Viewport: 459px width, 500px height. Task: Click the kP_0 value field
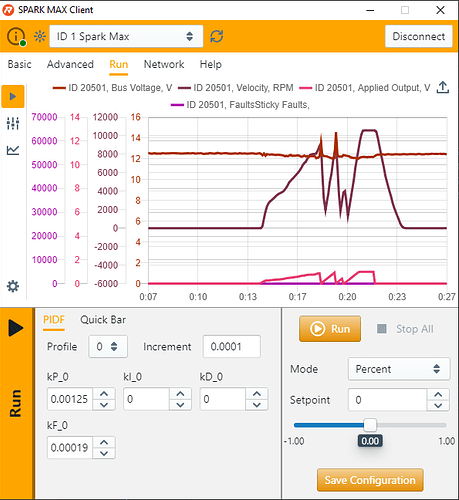pyautogui.click(x=70, y=399)
